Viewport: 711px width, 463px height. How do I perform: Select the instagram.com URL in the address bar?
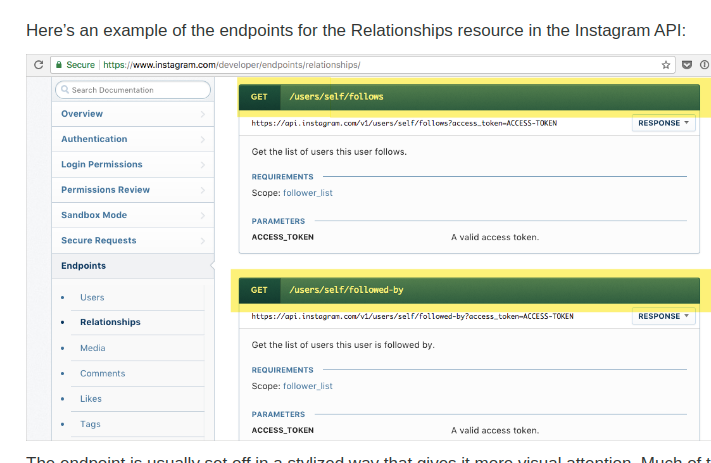click(232, 65)
